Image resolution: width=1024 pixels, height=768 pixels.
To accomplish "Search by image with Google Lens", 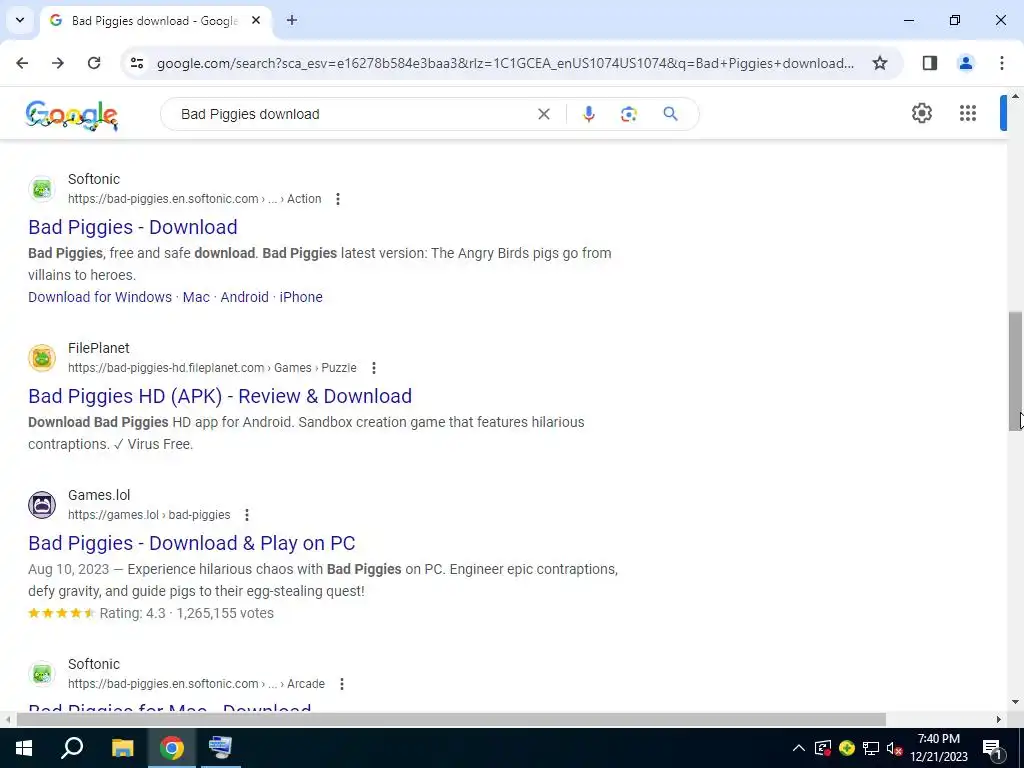I will click(628, 114).
